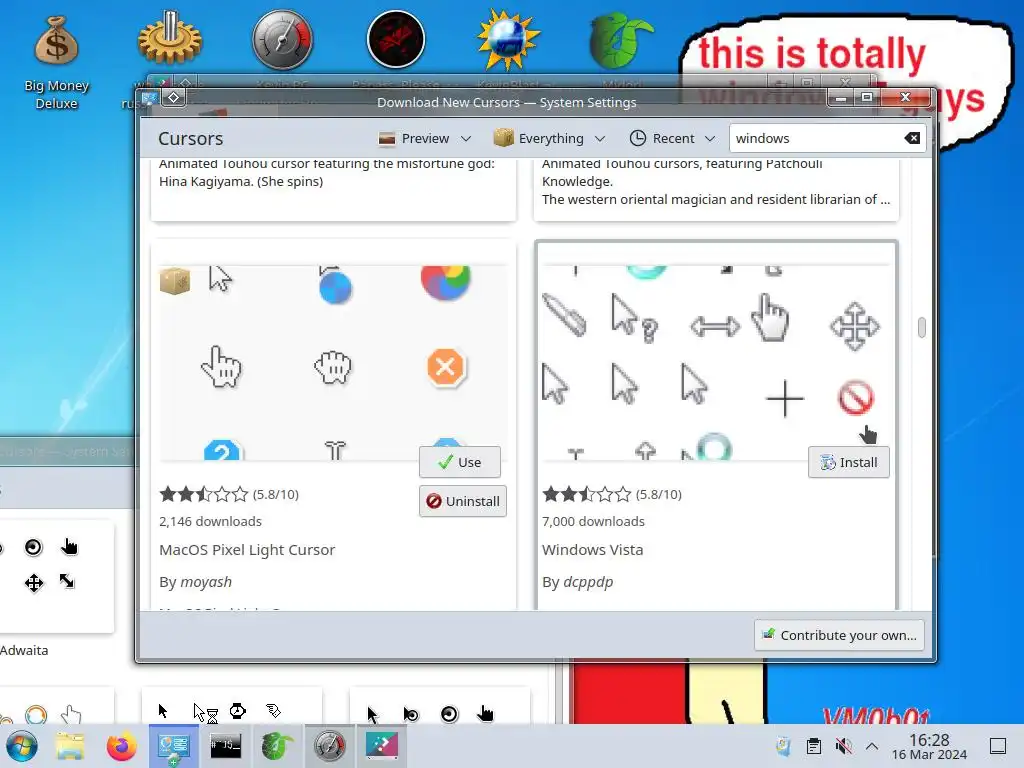Click the Windows Vista star rating
The width and height of the screenshot is (1024, 768).
pyautogui.click(x=586, y=494)
